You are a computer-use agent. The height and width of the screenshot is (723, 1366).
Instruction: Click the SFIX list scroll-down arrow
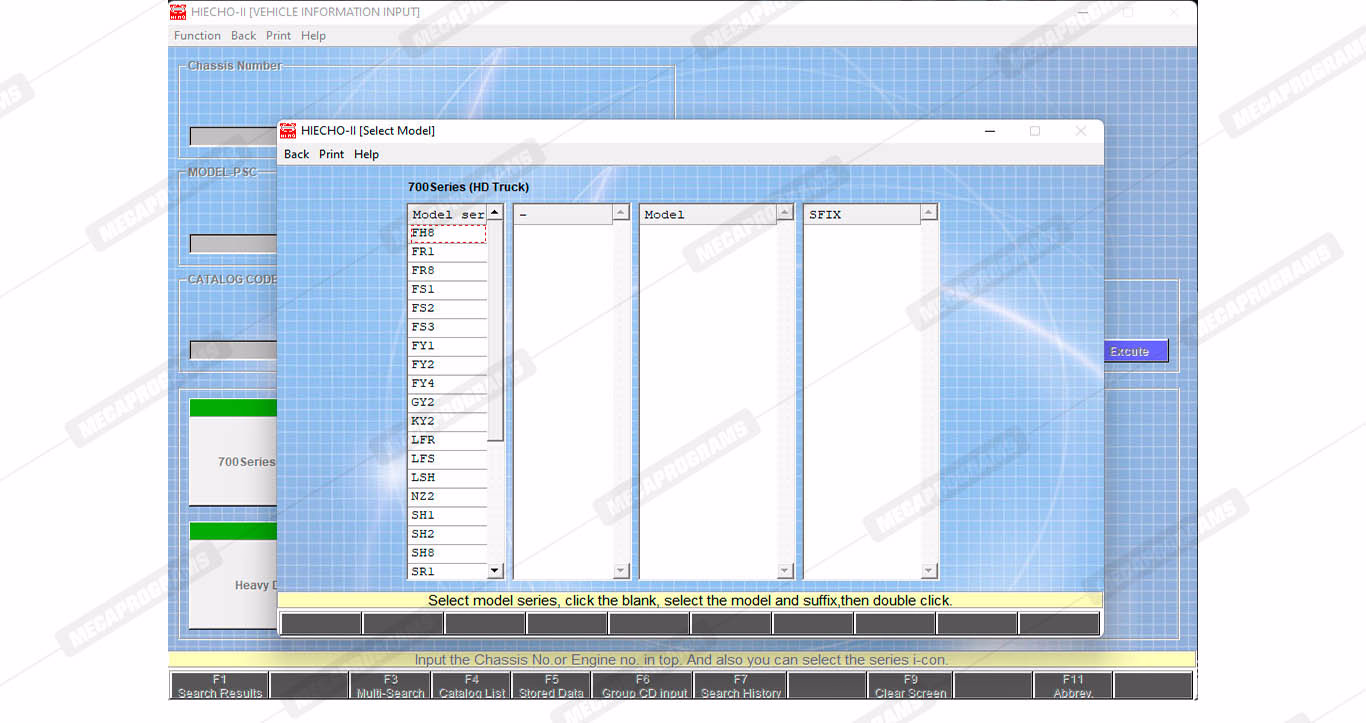pyautogui.click(x=928, y=571)
